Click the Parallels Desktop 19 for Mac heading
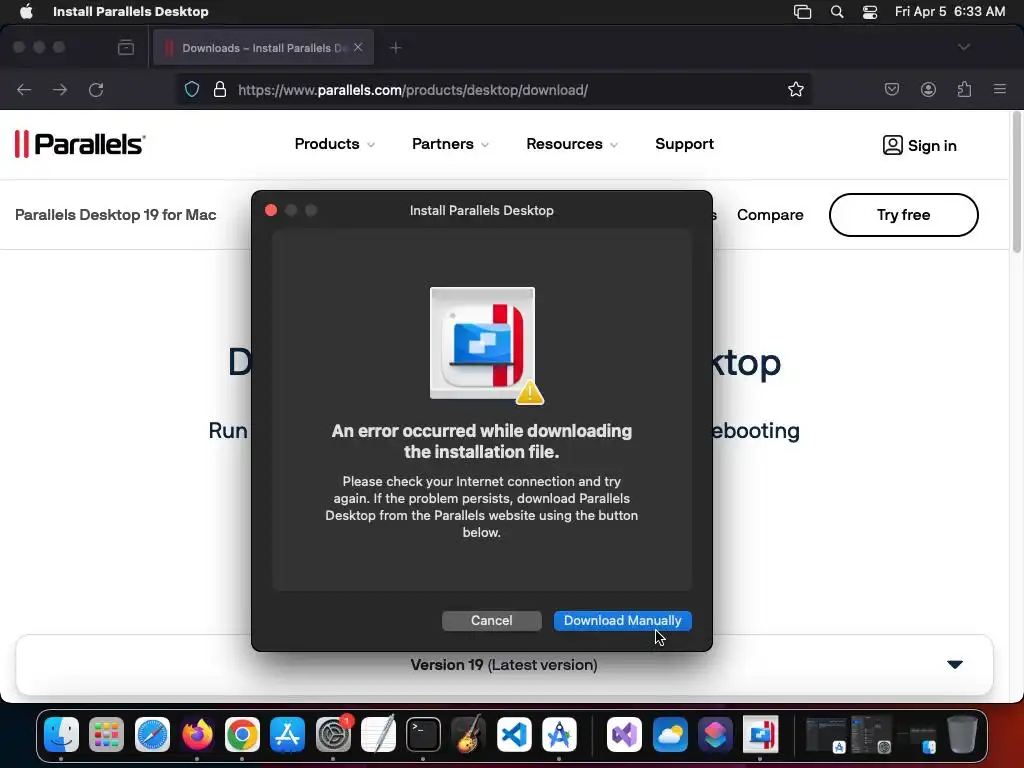This screenshot has height=768, width=1024. tap(116, 215)
